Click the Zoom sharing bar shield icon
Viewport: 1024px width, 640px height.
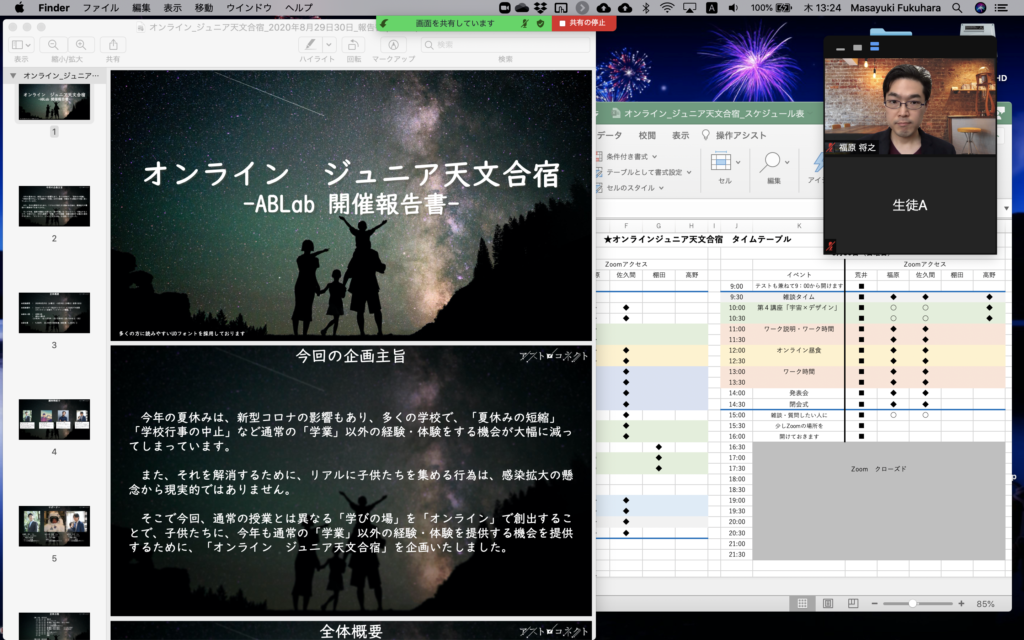[540, 23]
